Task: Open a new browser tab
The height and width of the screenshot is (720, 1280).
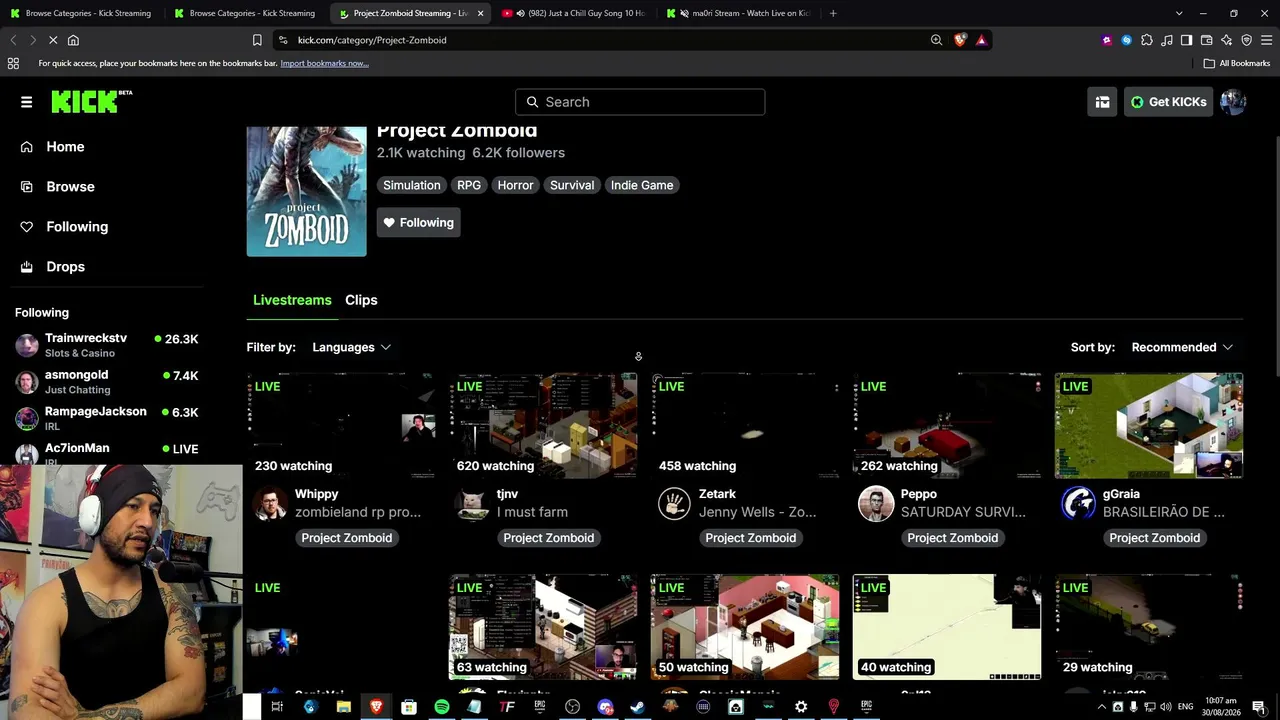Action: [x=833, y=13]
